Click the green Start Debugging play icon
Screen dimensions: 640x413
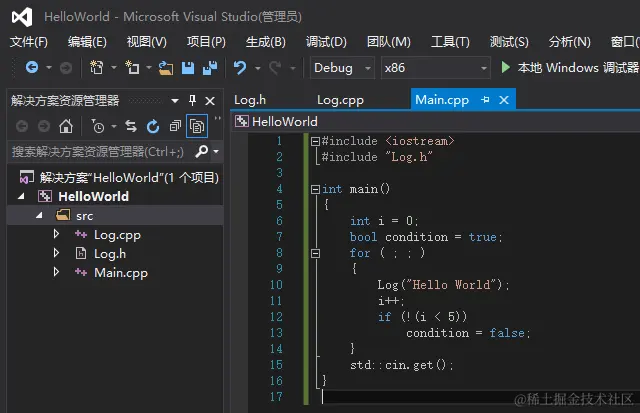tap(505, 67)
